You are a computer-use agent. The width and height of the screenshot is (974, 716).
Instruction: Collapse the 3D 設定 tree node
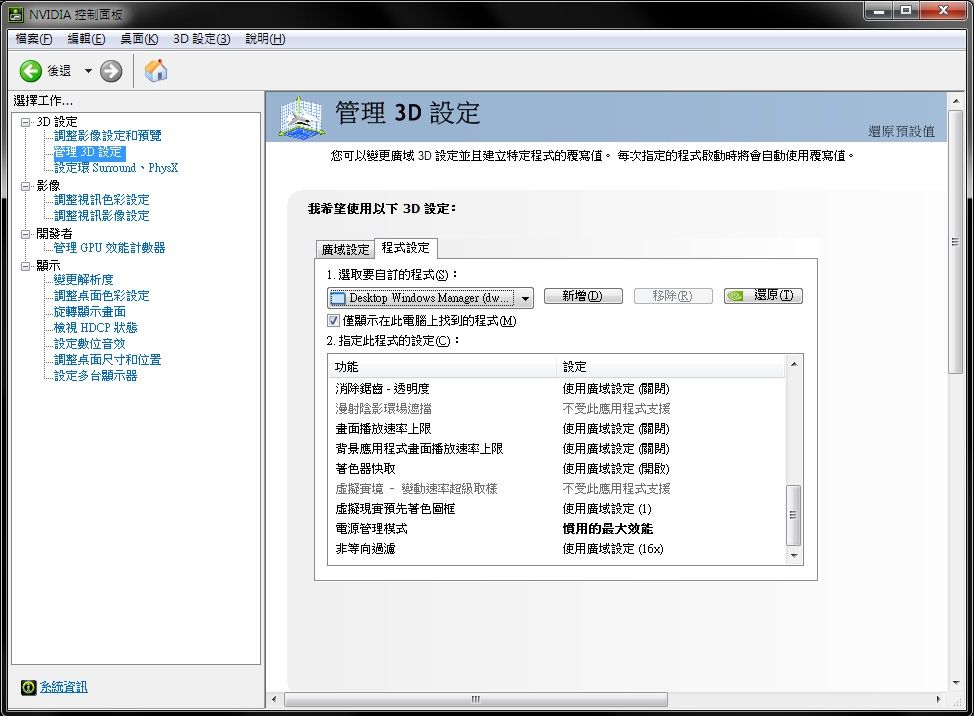[x=25, y=122]
